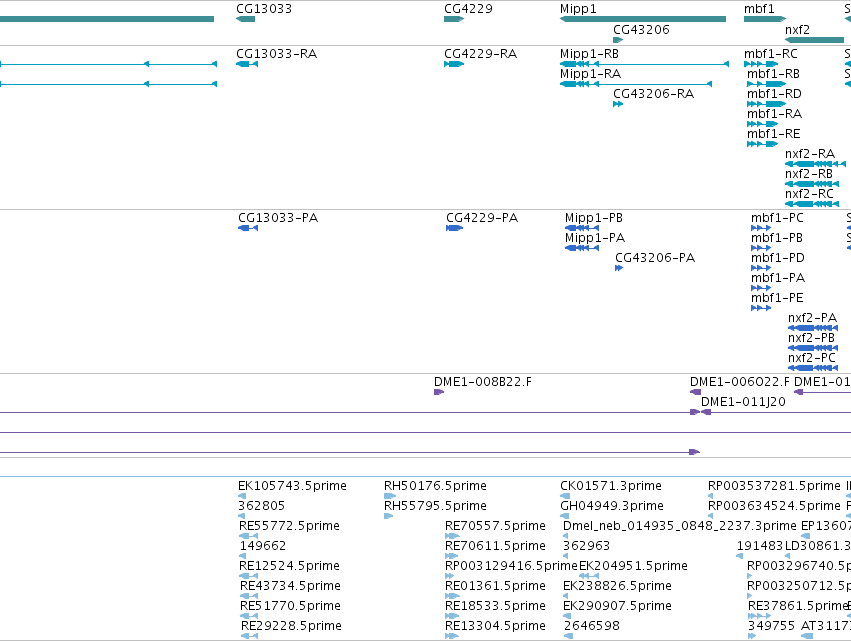This screenshot has width=851, height=641.
Task: Click transcript nxf2-RB label
Action: coord(809,174)
